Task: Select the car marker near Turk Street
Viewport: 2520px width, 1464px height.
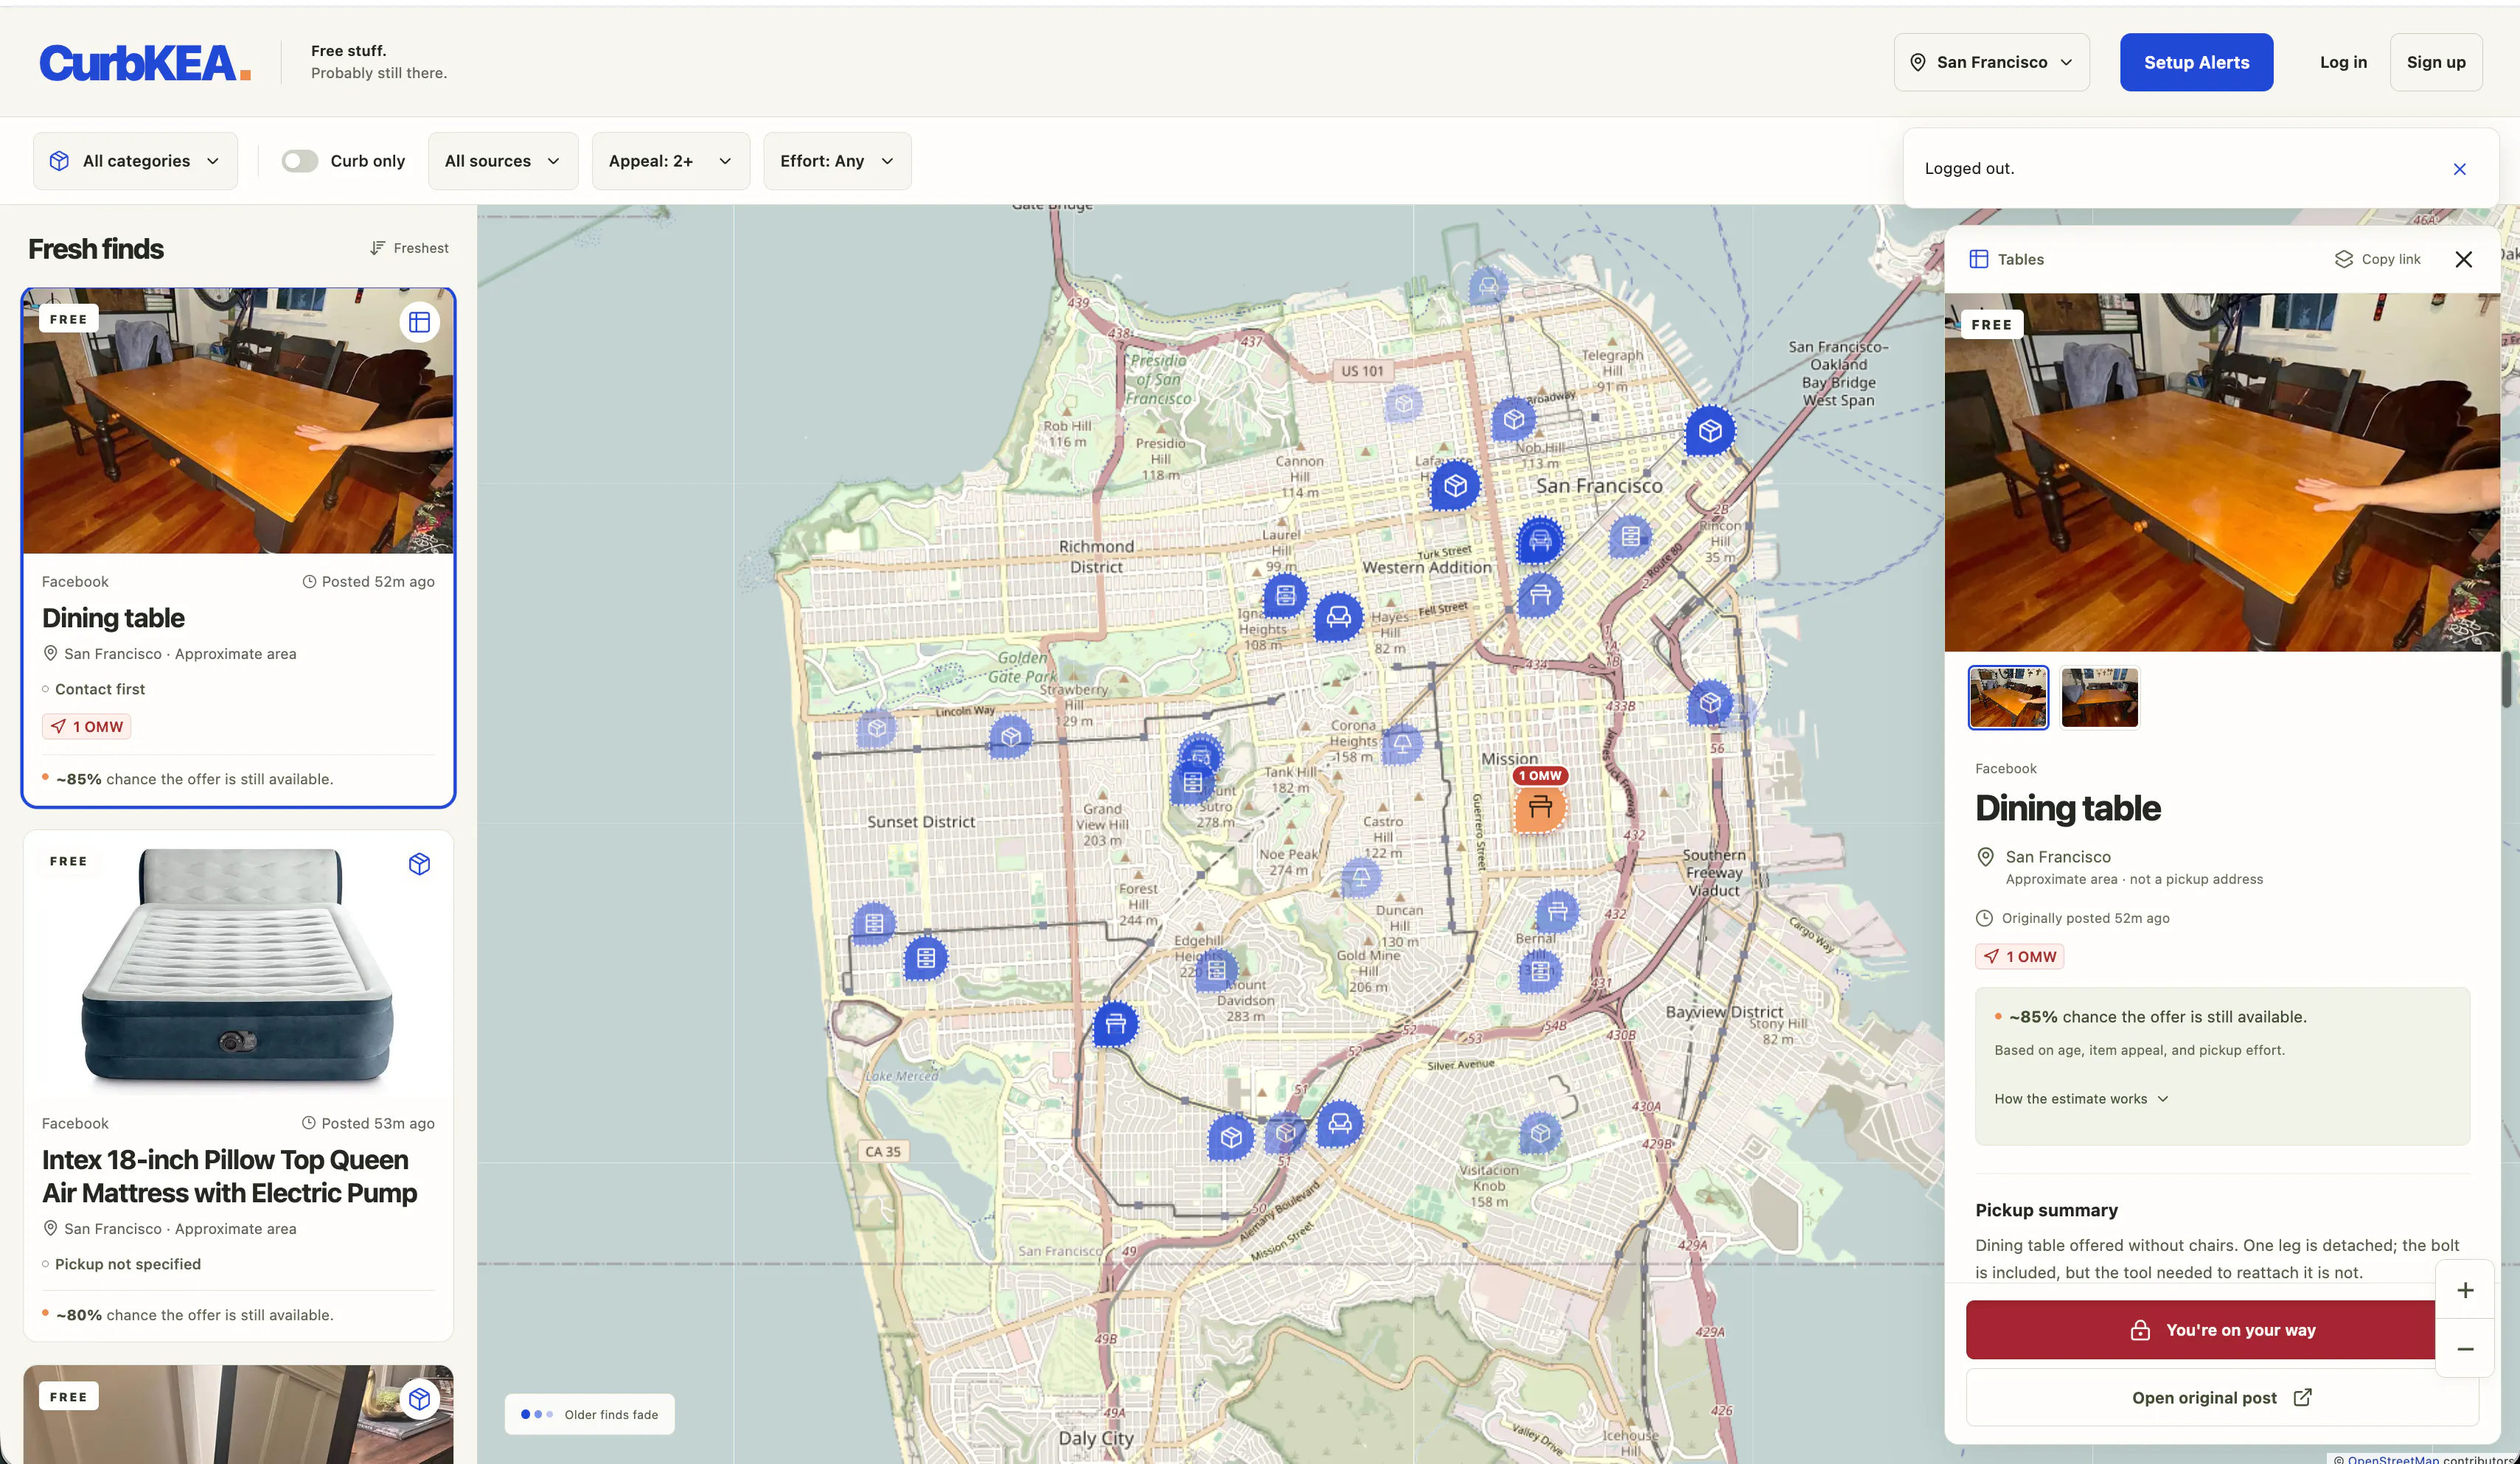Action: [x=1540, y=541]
